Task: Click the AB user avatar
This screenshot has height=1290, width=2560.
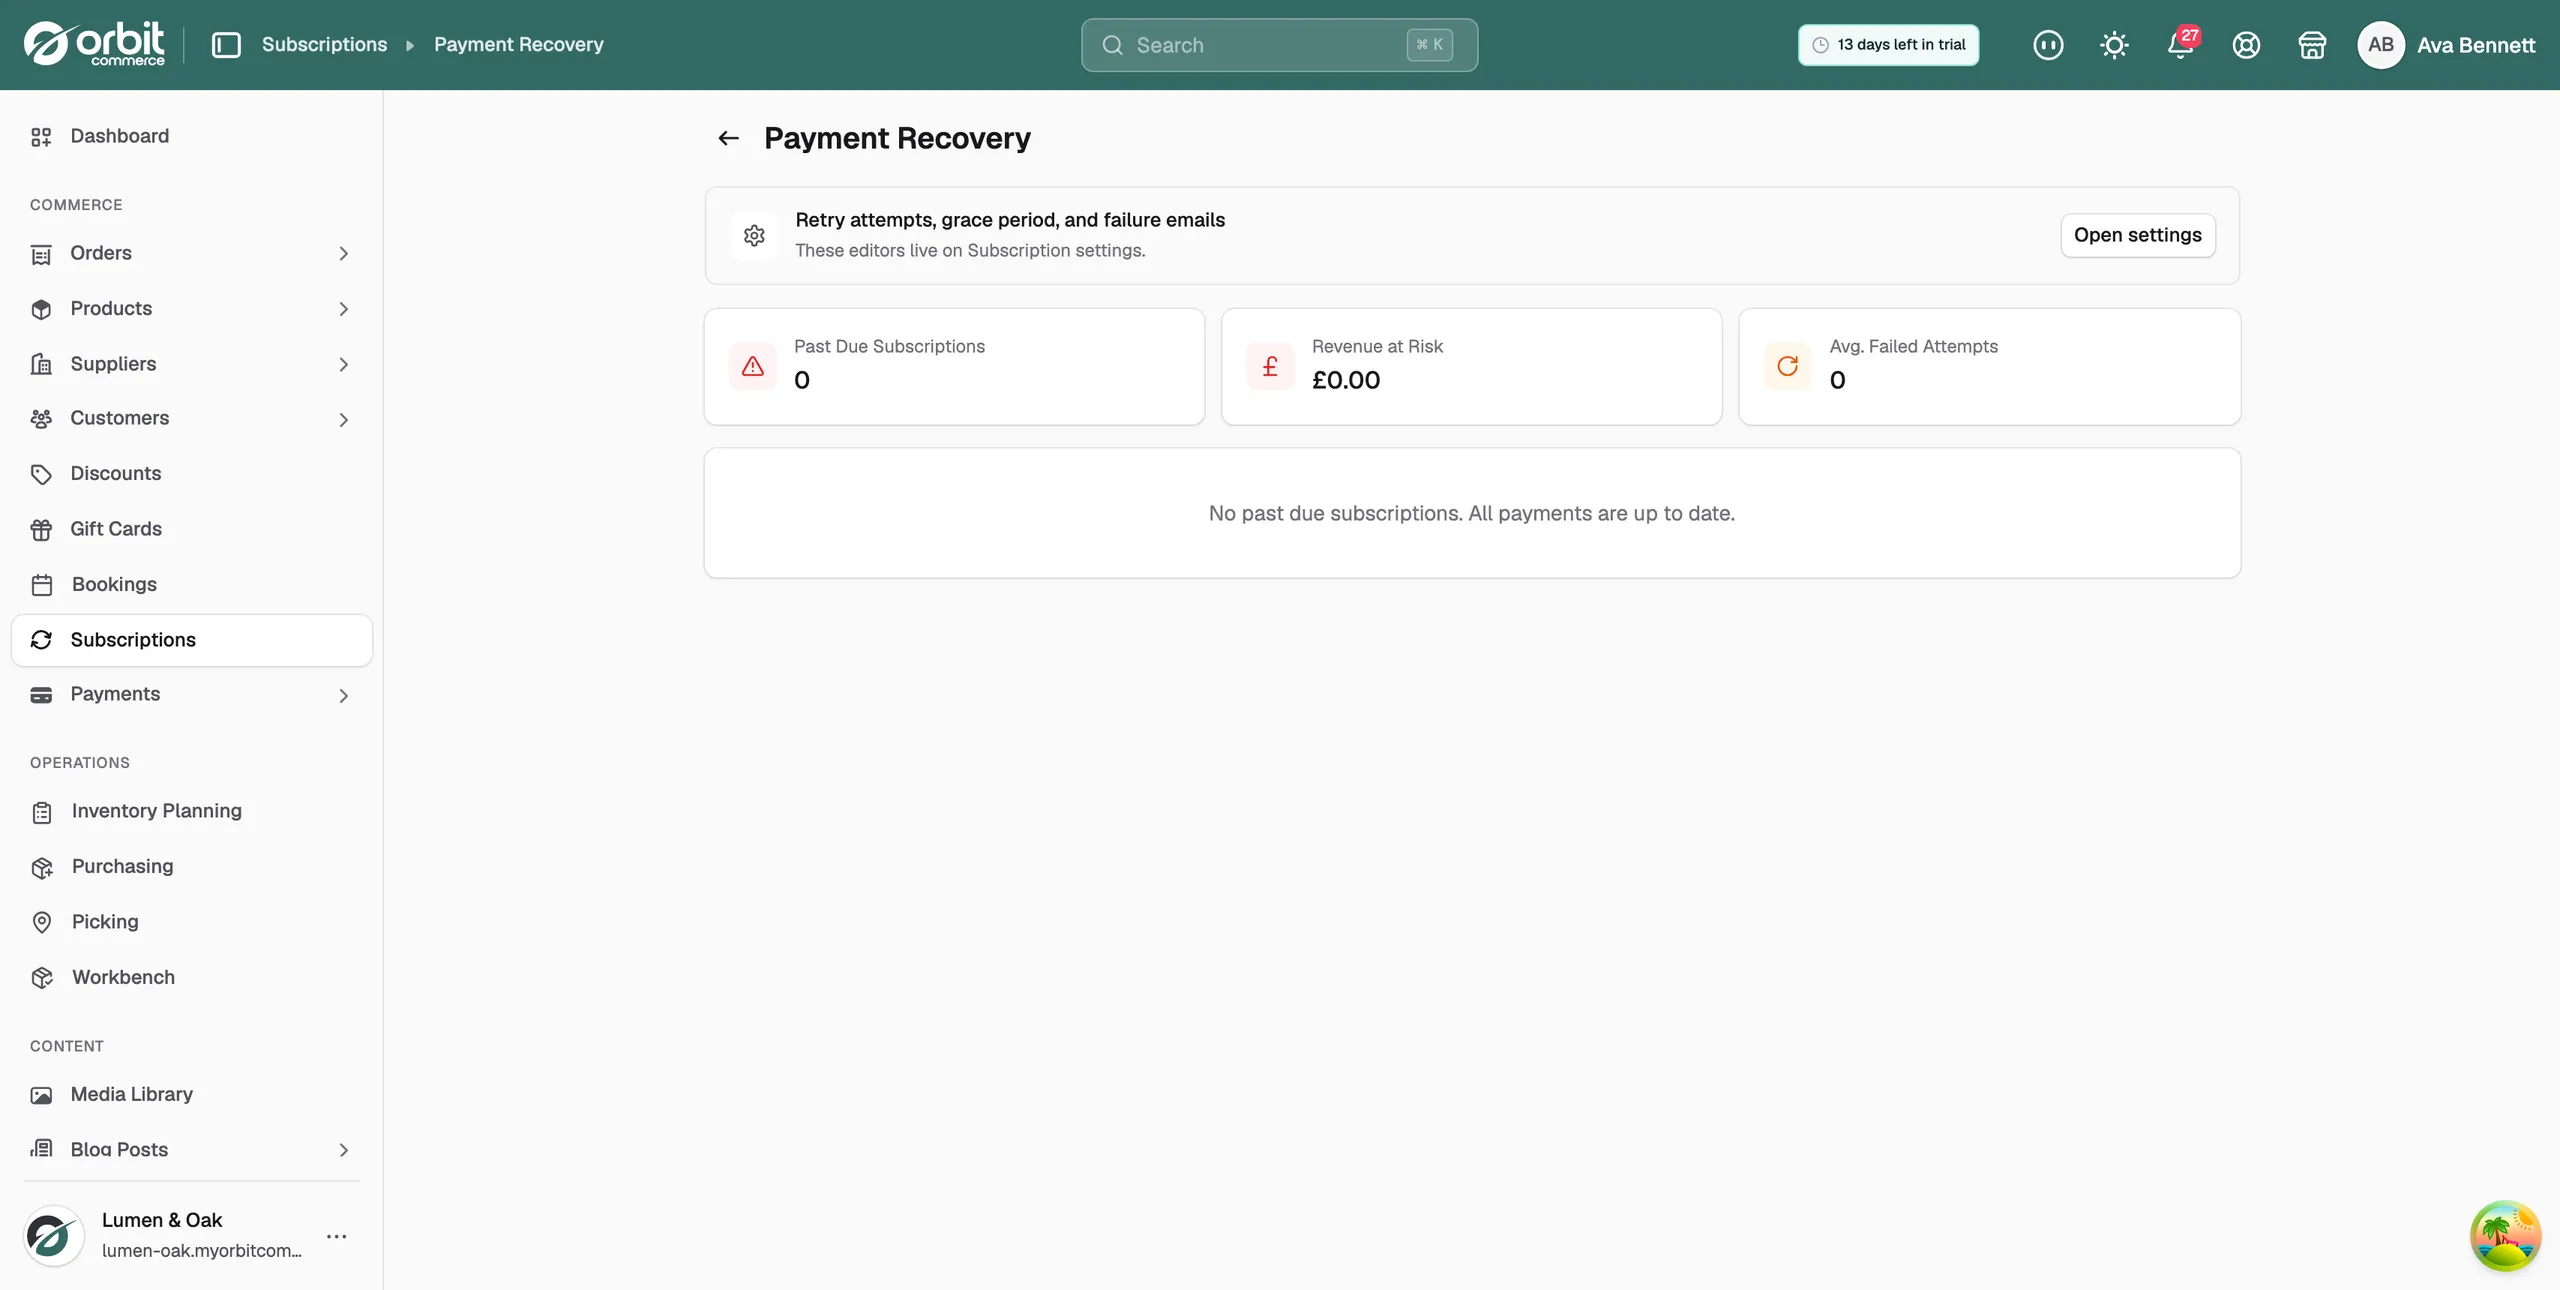Action: click(2380, 45)
